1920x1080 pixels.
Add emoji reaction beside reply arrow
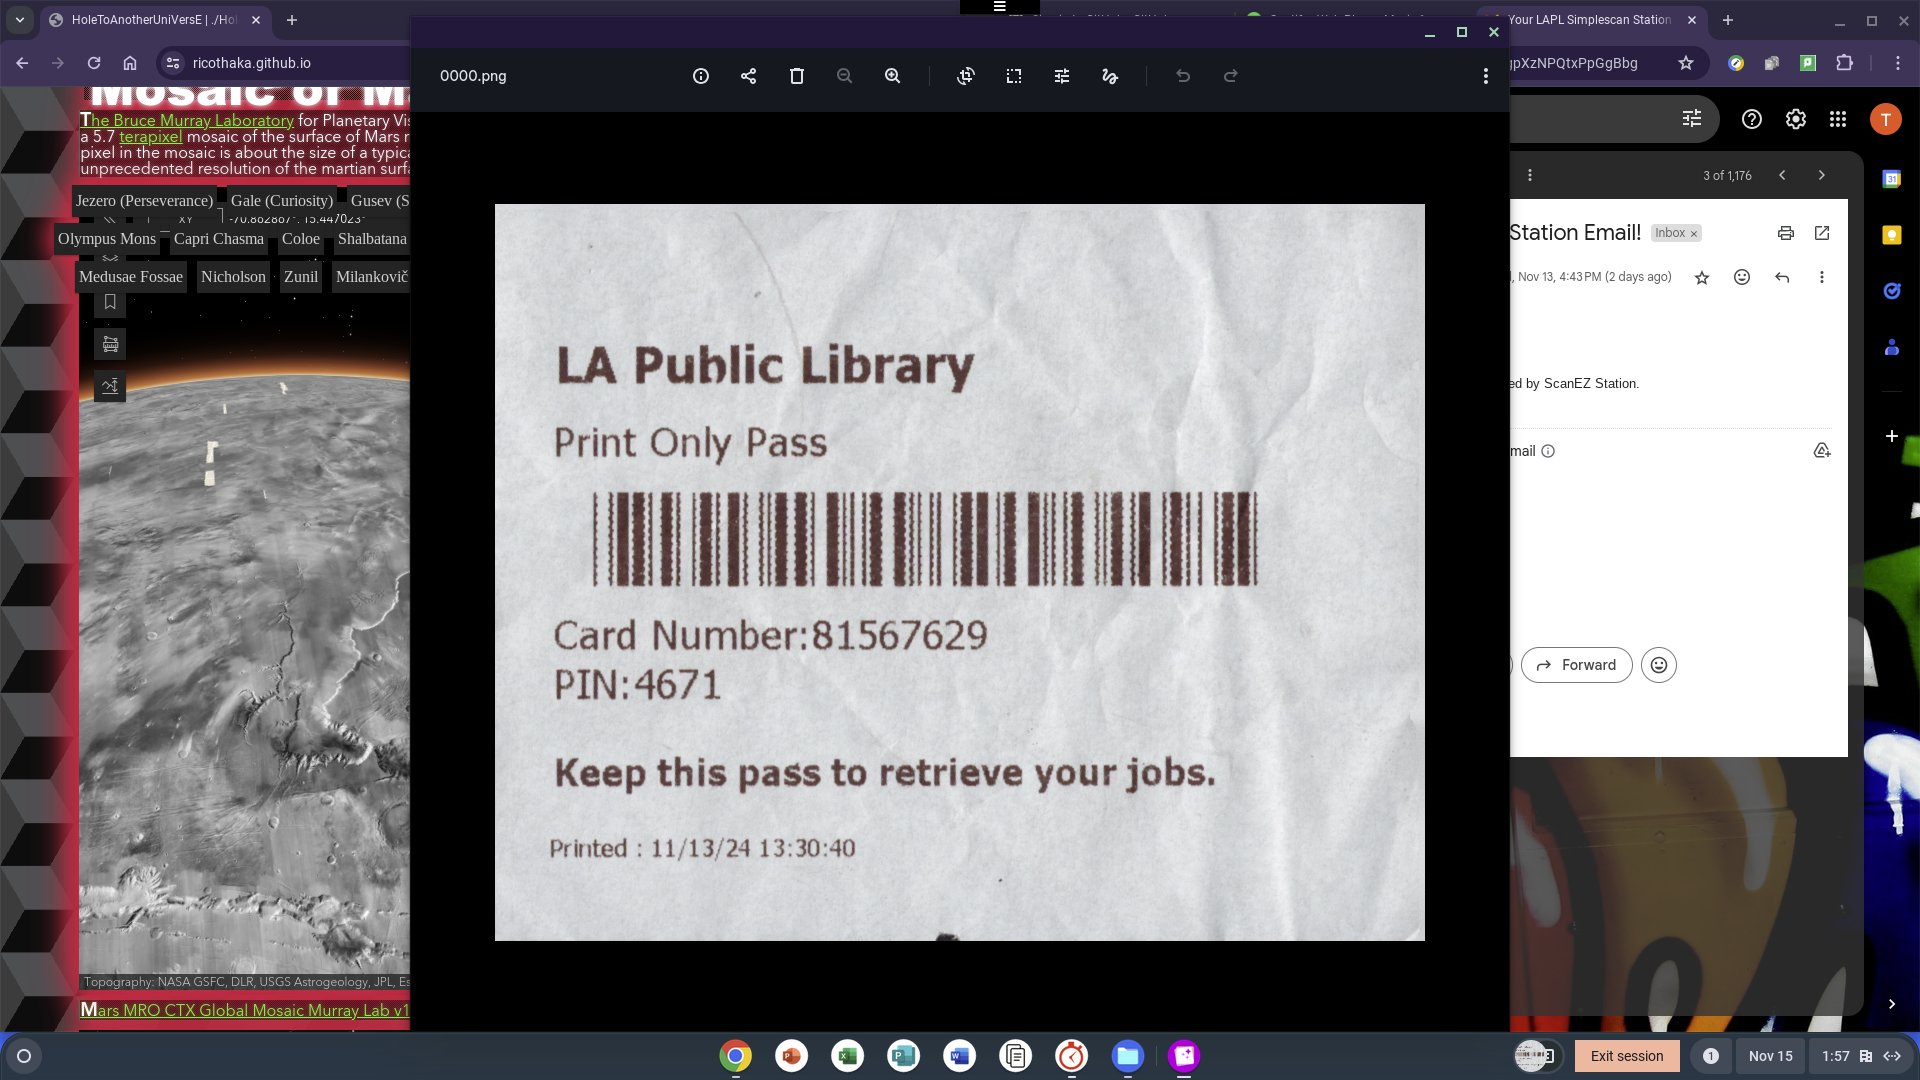(1742, 277)
